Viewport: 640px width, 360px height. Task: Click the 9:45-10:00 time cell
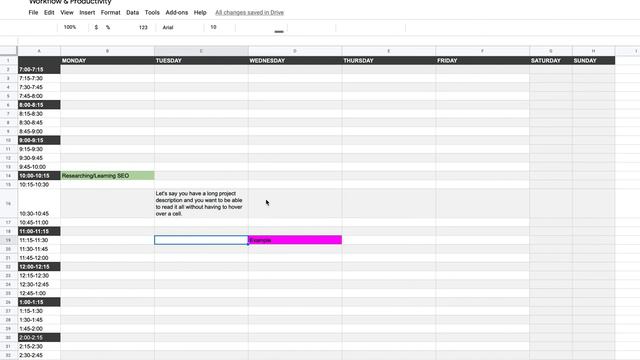(39, 167)
